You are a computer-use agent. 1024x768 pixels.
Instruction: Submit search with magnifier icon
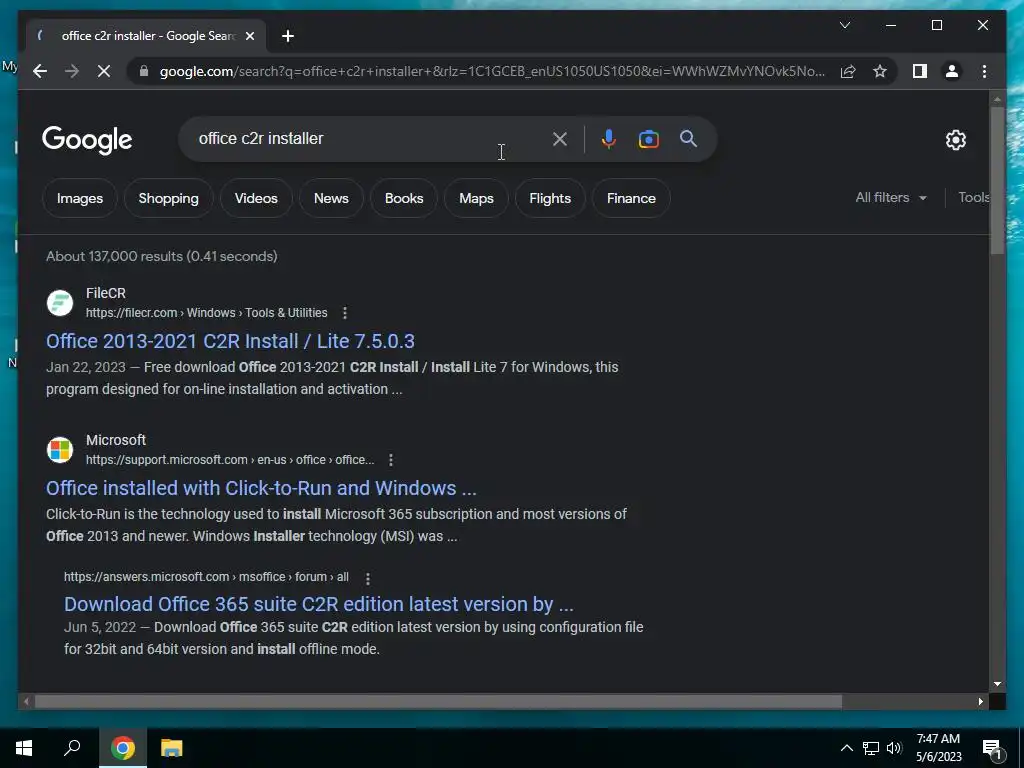click(x=688, y=139)
